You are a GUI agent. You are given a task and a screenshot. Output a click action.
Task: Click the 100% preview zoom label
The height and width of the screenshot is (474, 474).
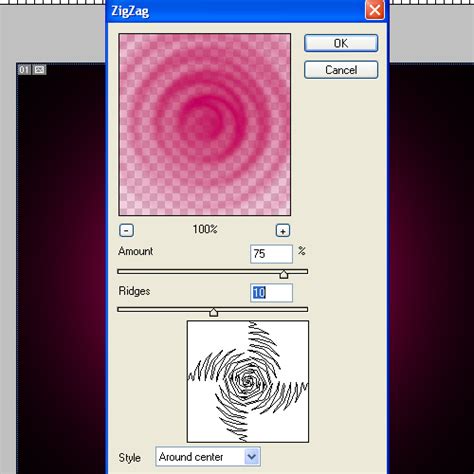click(x=205, y=229)
